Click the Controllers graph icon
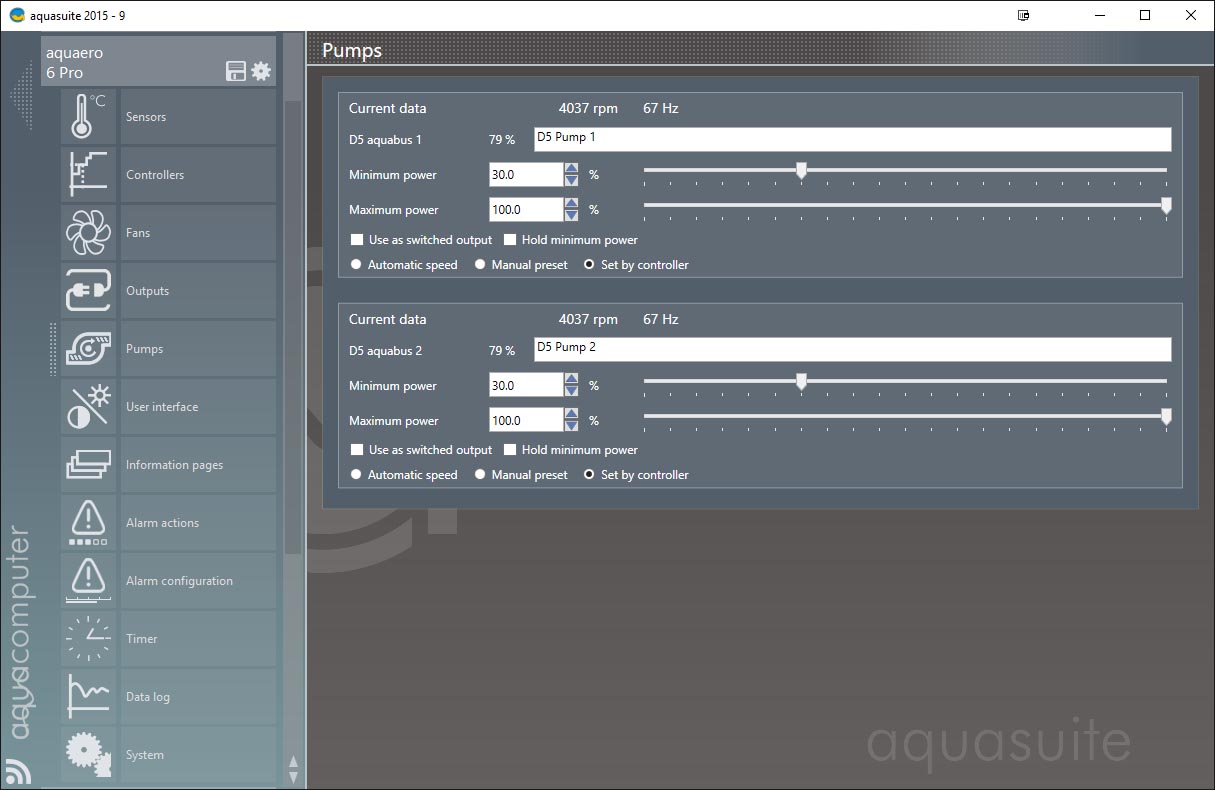 88,175
